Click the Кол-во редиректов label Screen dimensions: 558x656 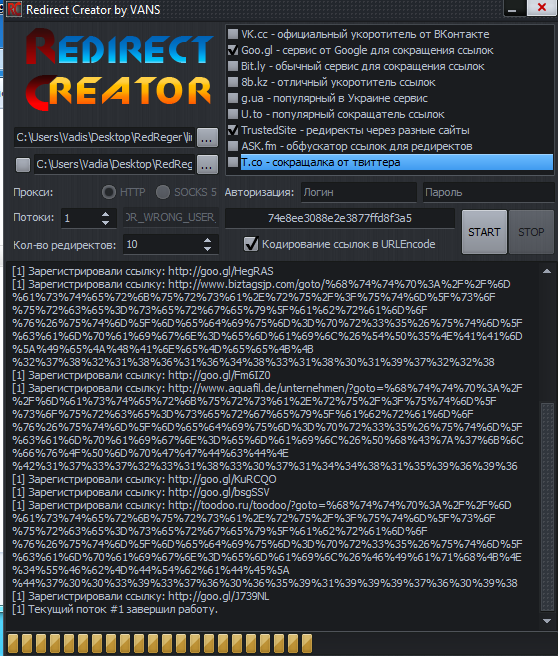click(x=64, y=245)
